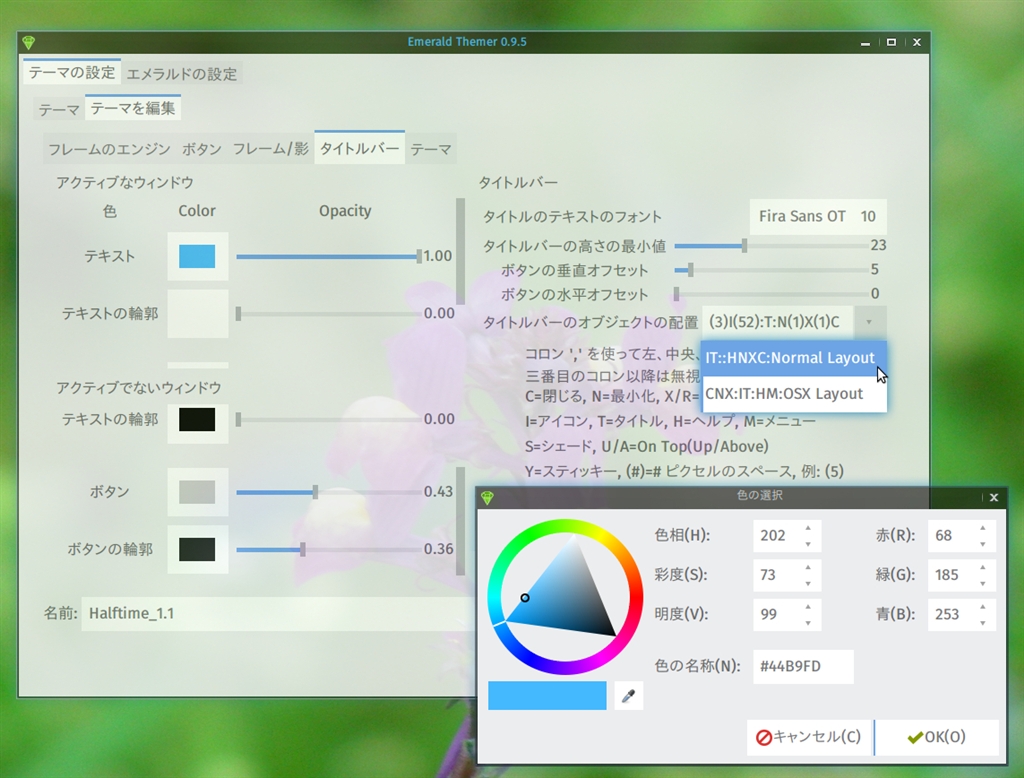Click the ボタンの垂直オフセット slider

point(771,270)
